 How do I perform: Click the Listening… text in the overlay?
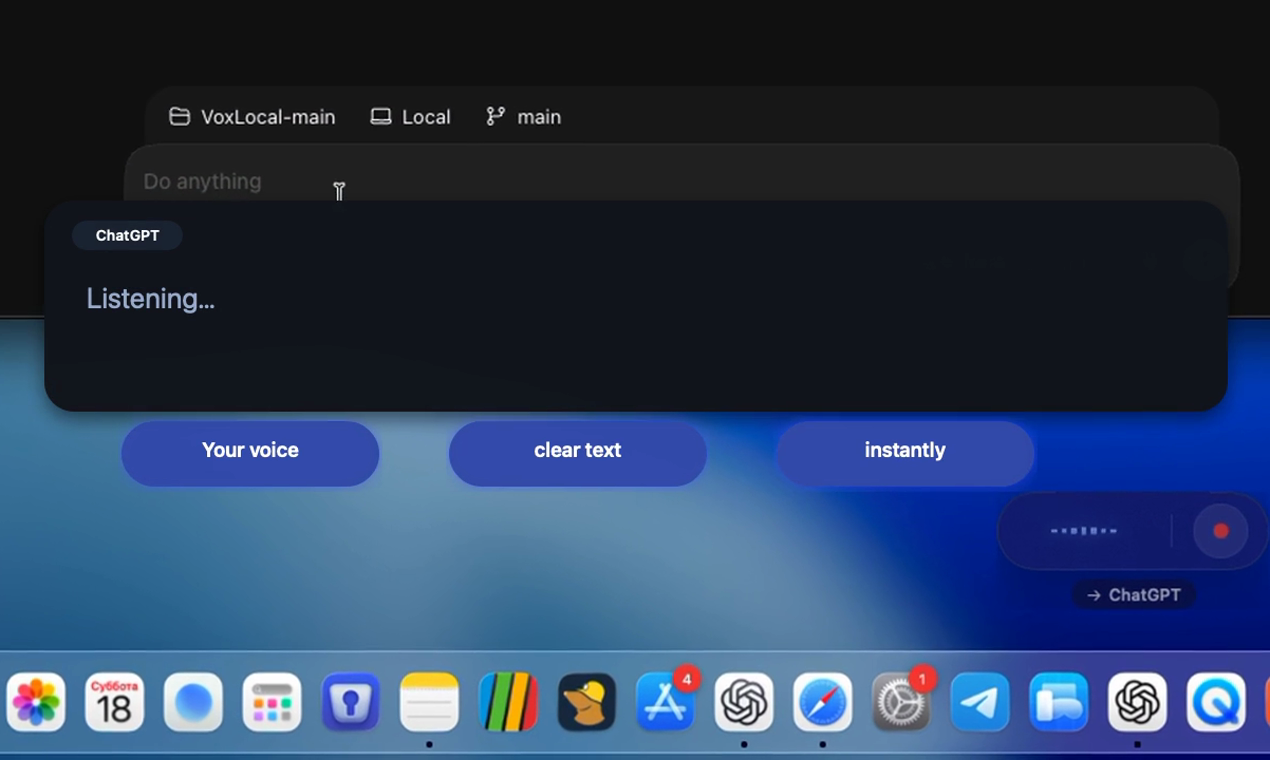pyautogui.click(x=150, y=299)
